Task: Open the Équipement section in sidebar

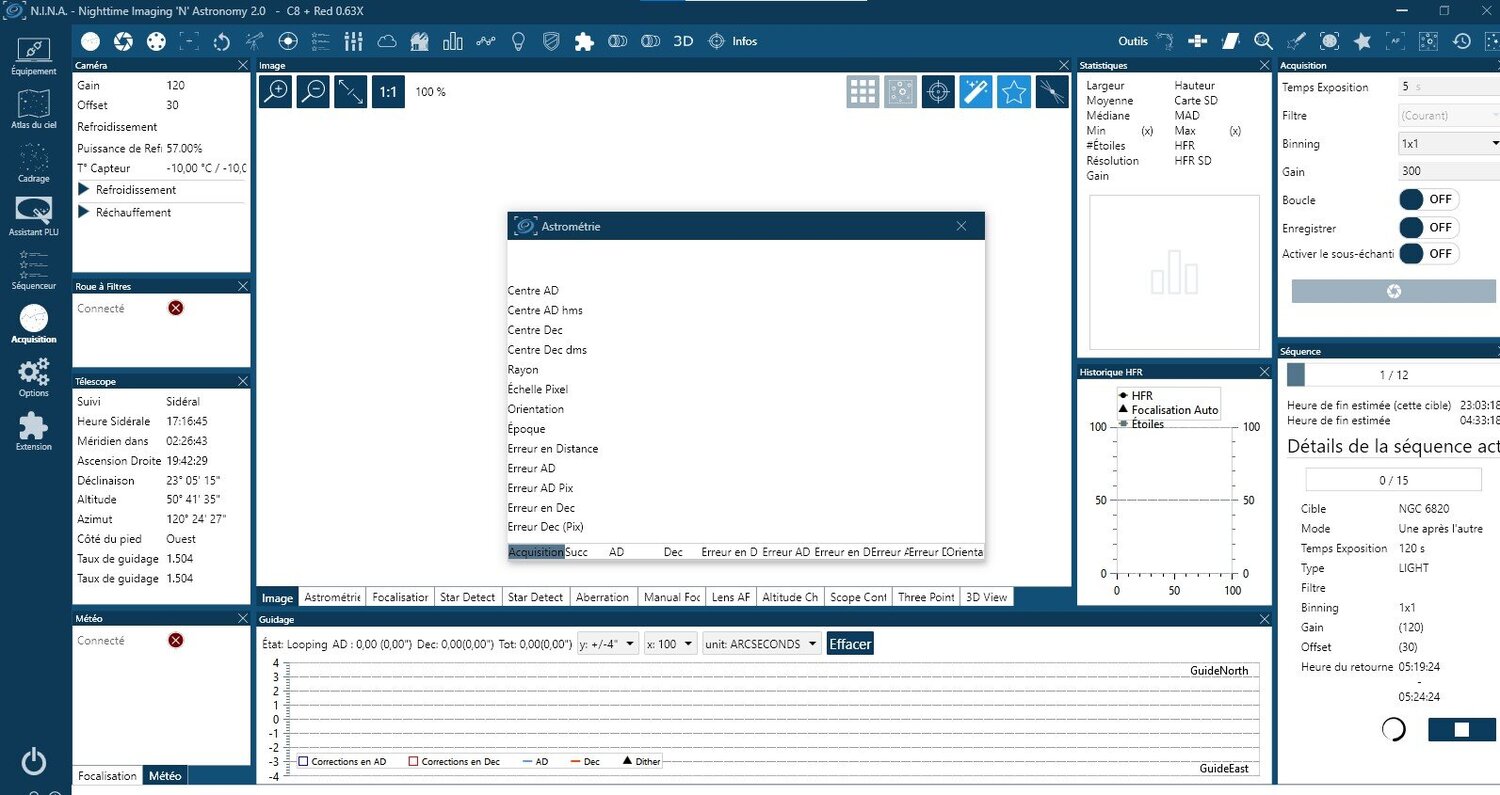Action: [34, 57]
